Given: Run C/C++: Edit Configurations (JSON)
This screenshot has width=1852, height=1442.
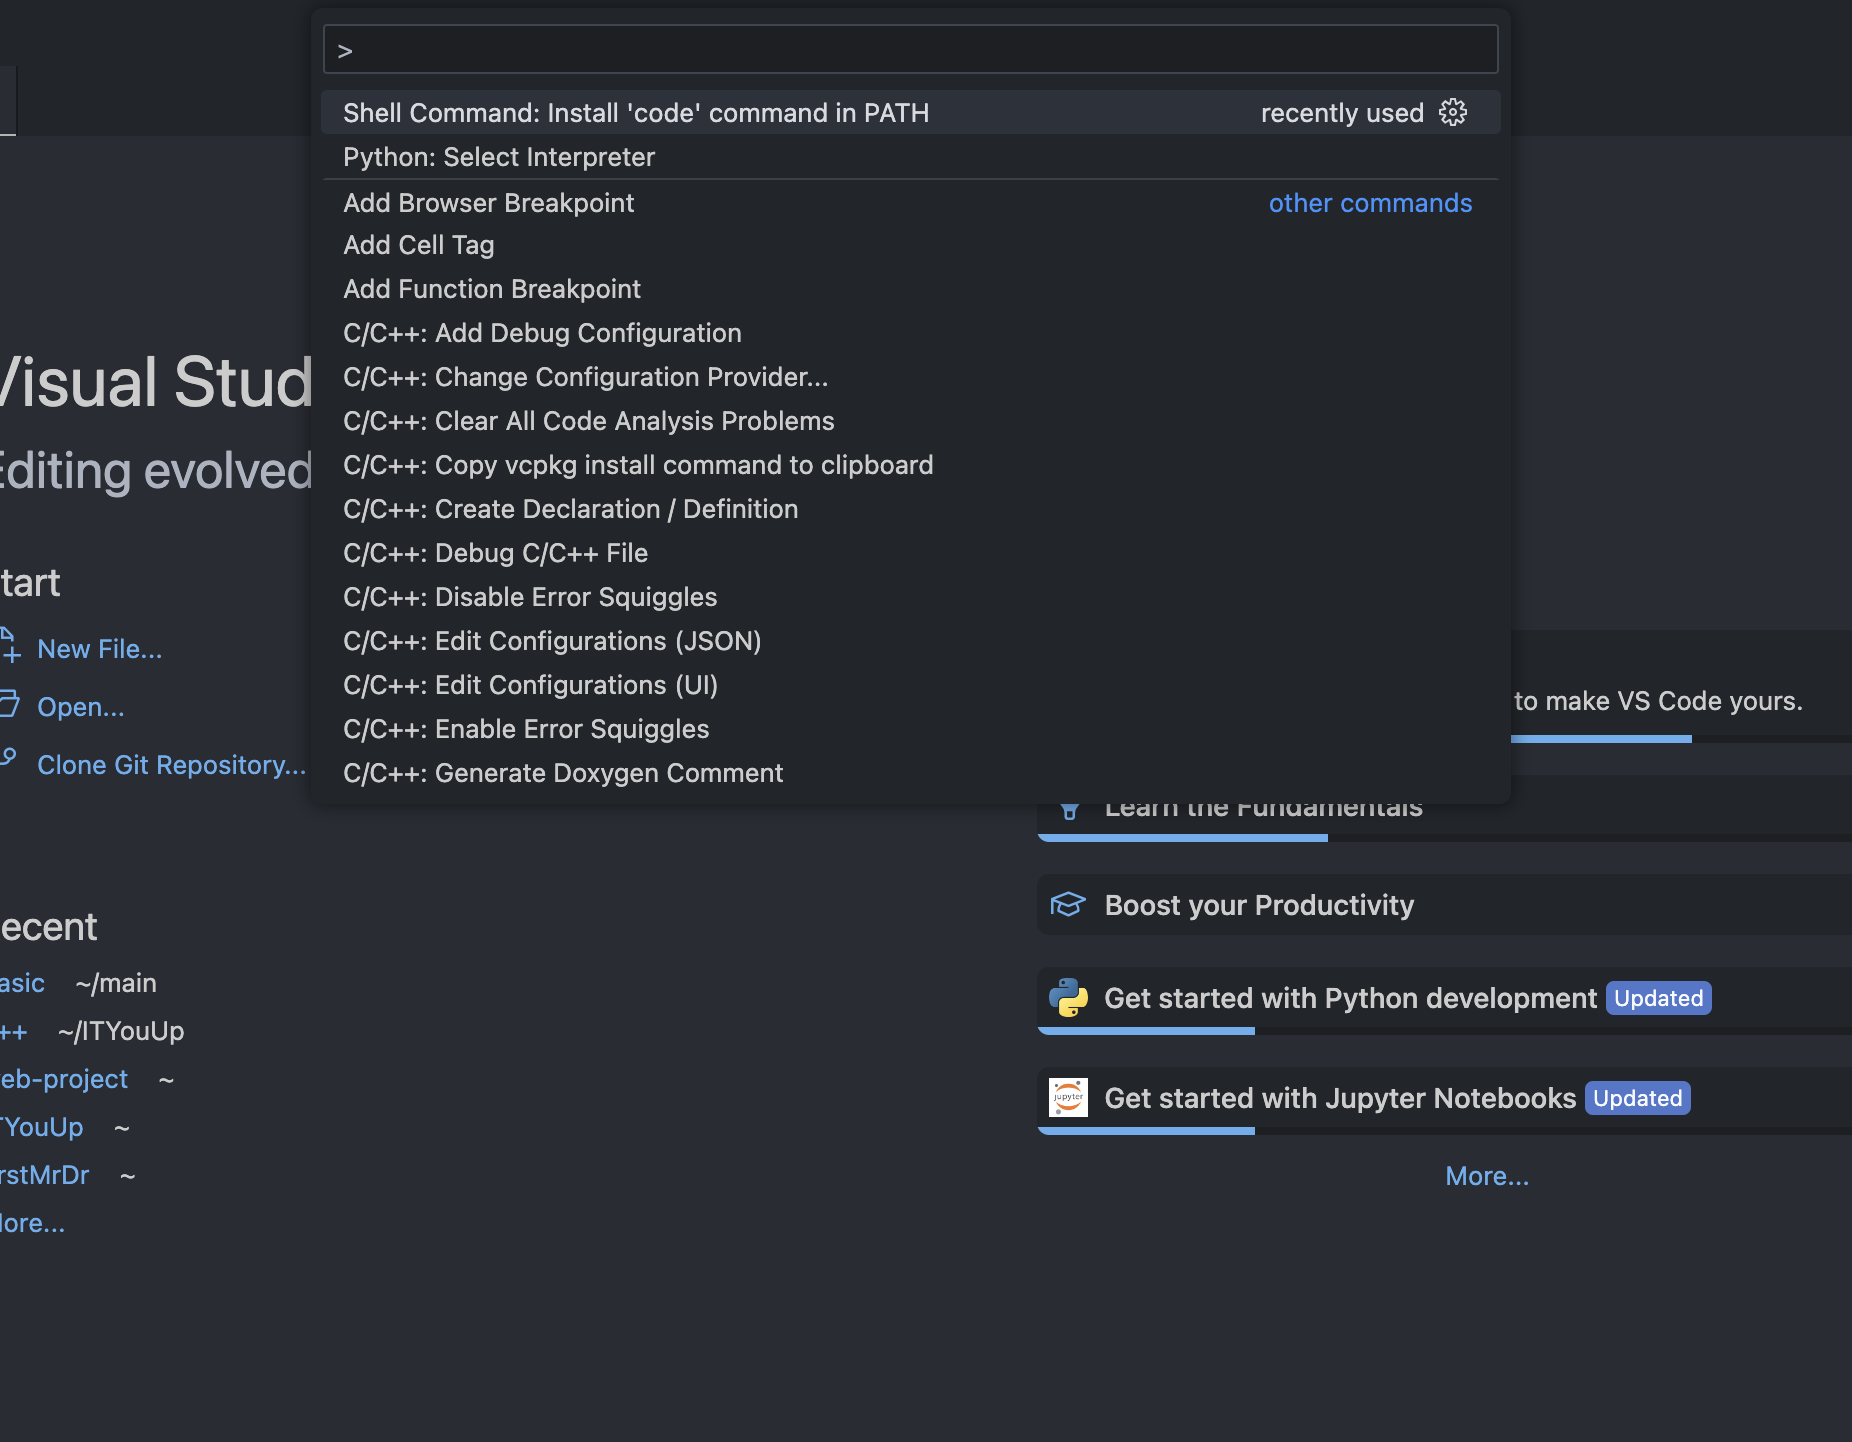Looking at the screenshot, I should pos(910,641).
